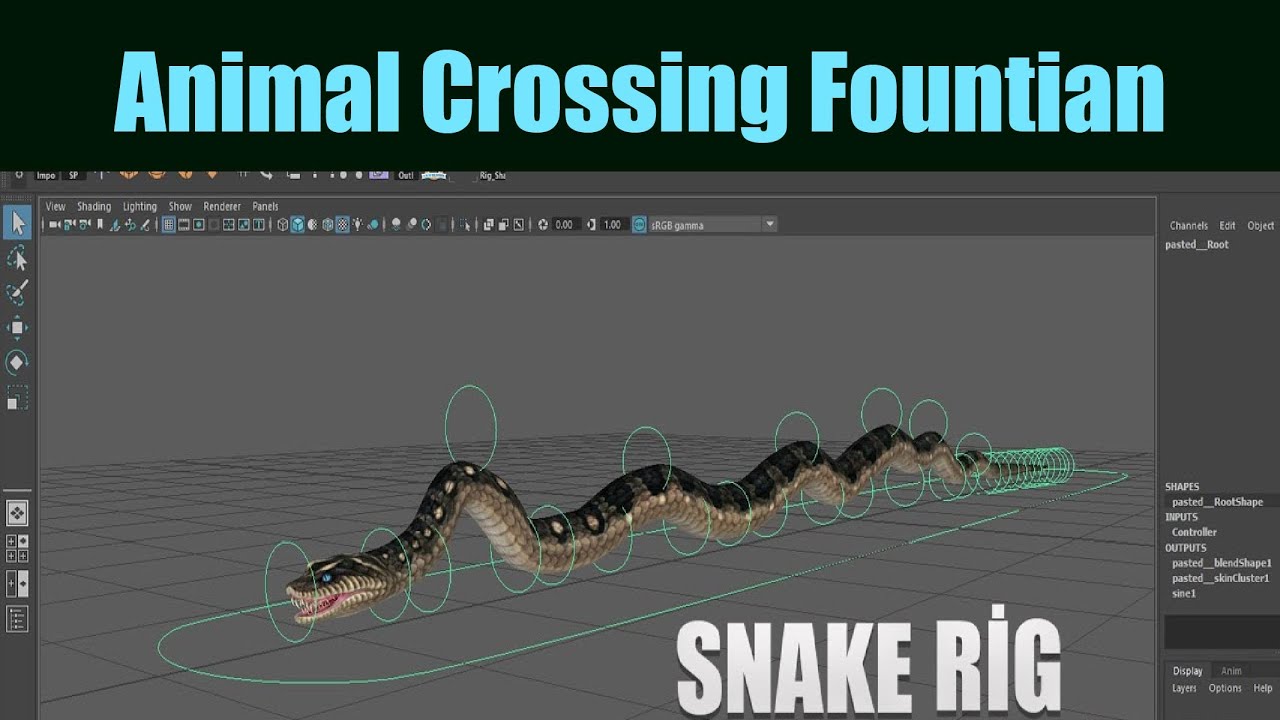
Task: Select pasted__RootShape node
Action: (x=1217, y=502)
